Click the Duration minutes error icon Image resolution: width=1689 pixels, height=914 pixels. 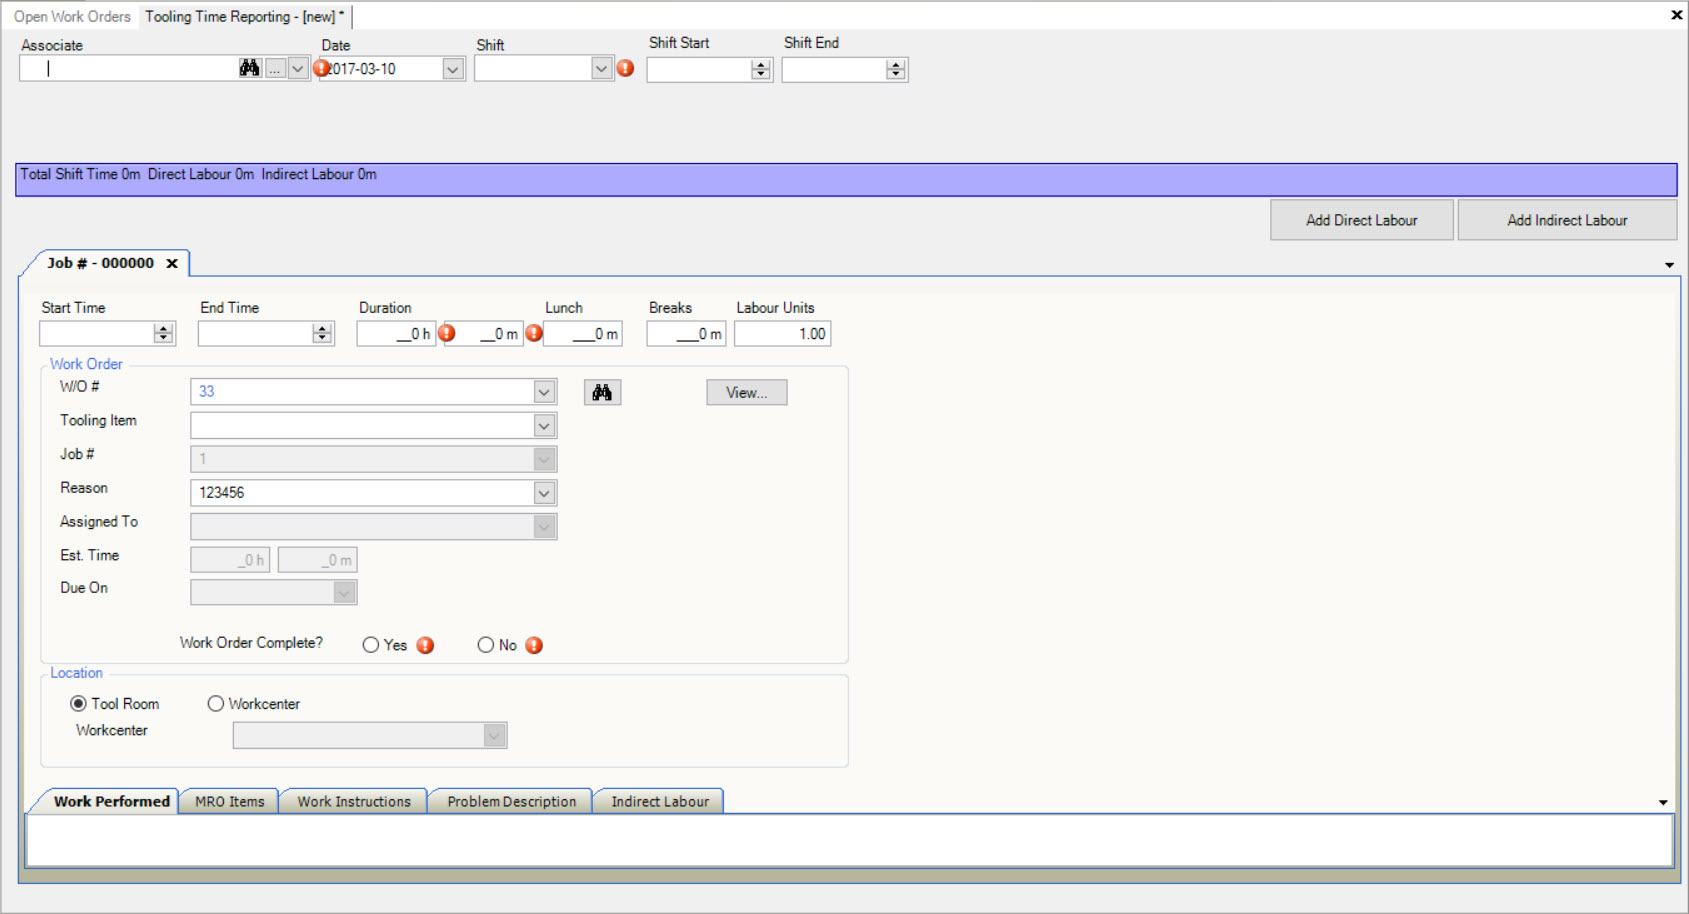[x=534, y=333]
